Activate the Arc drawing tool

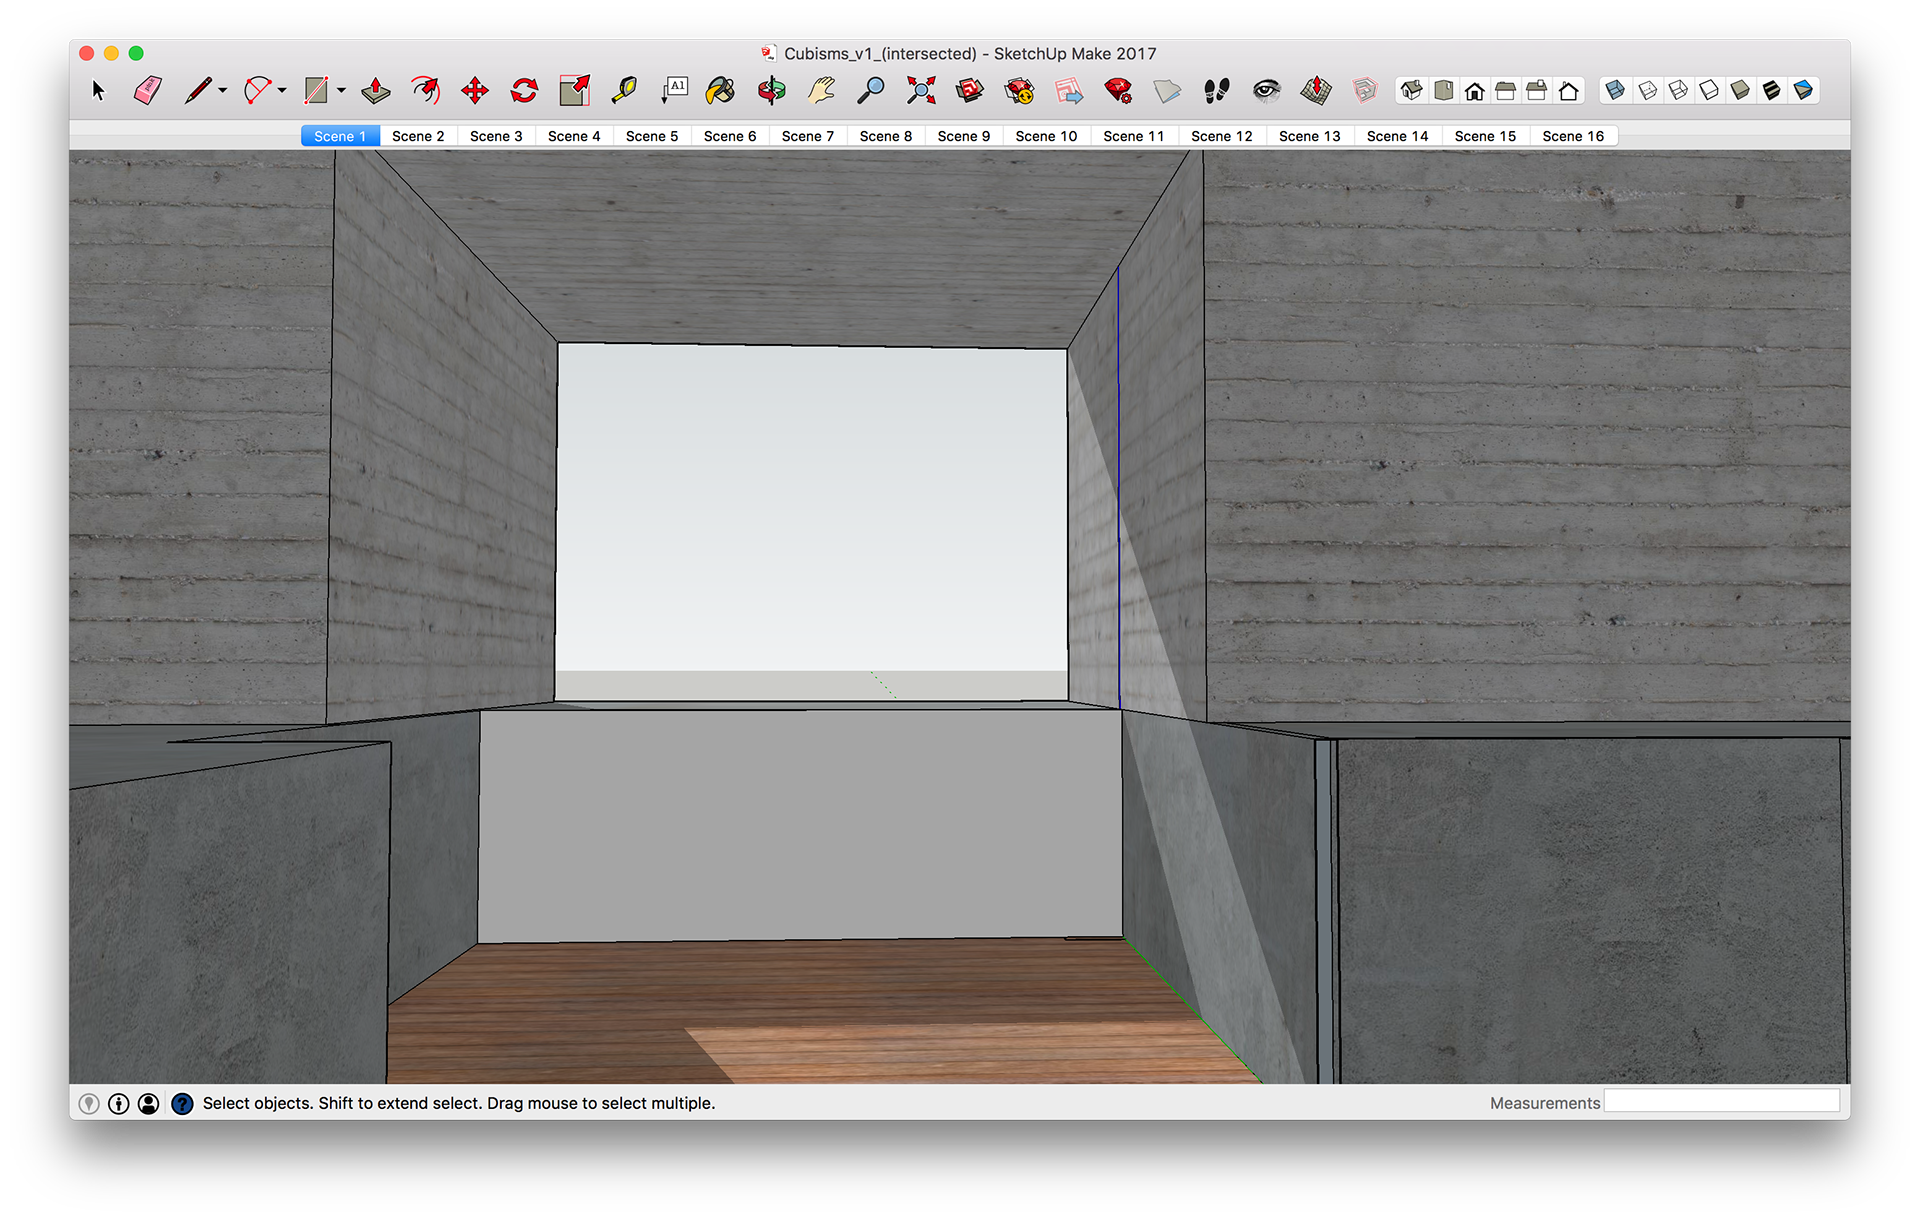[257, 91]
